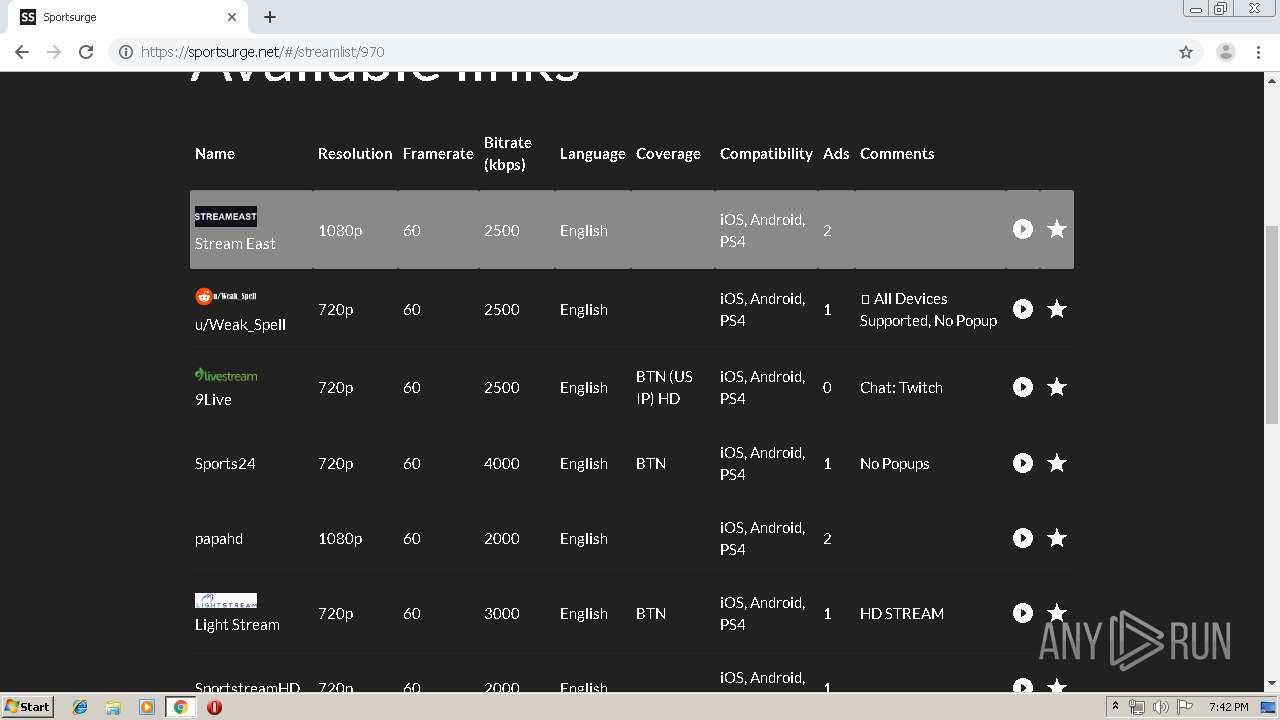Click the red stop-sign taskbar icon
The height and width of the screenshot is (720, 1280).
(214, 707)
